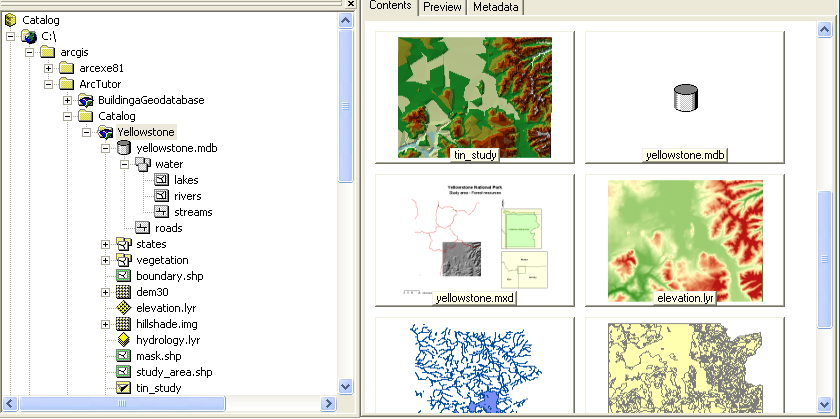Collapse the Catalog subfolder node under ArcTutor
This screenshot has width=840, height=419.
pos(68,116)
